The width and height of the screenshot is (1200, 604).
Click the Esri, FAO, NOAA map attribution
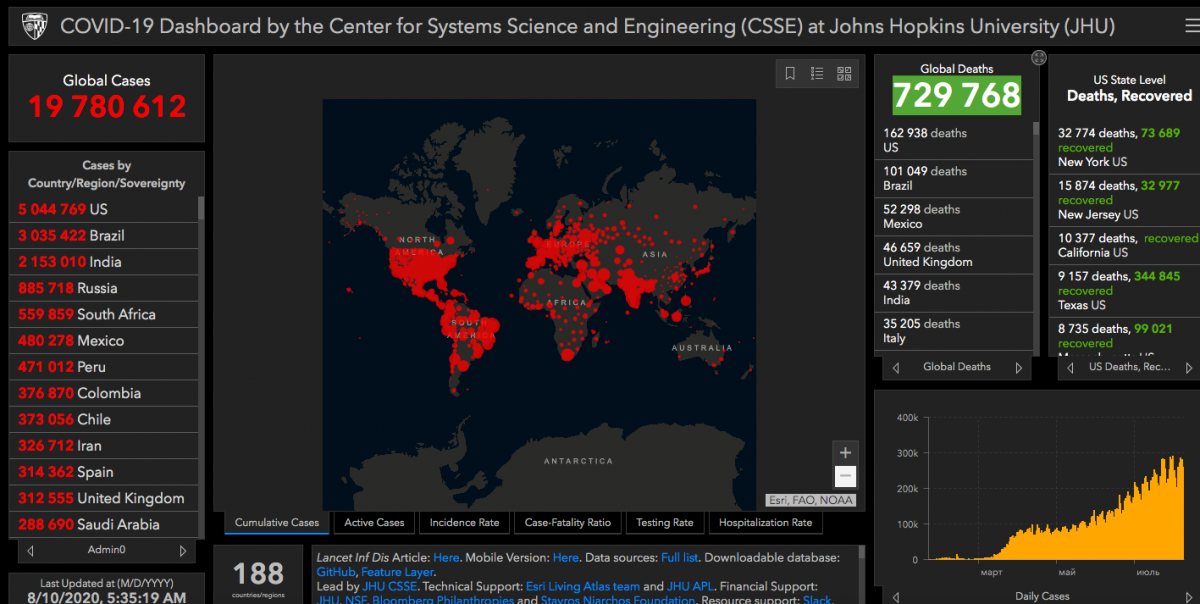[810, 499]
